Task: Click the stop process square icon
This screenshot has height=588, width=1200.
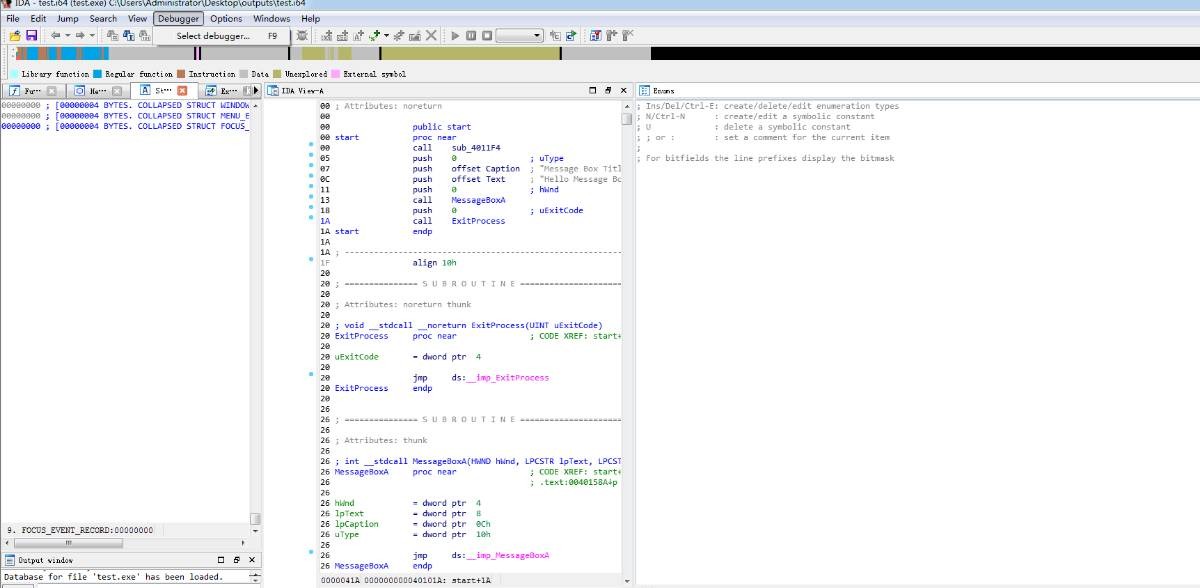Action: pos(487,35)
